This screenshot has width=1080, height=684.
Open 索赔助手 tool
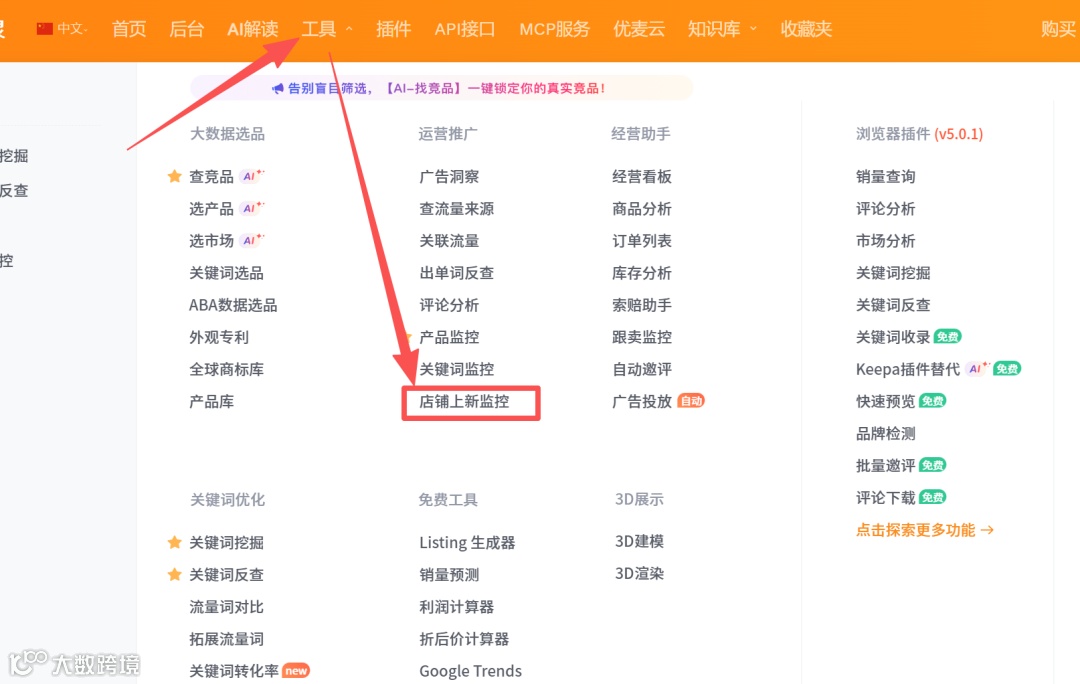click(x=642, y=305)
